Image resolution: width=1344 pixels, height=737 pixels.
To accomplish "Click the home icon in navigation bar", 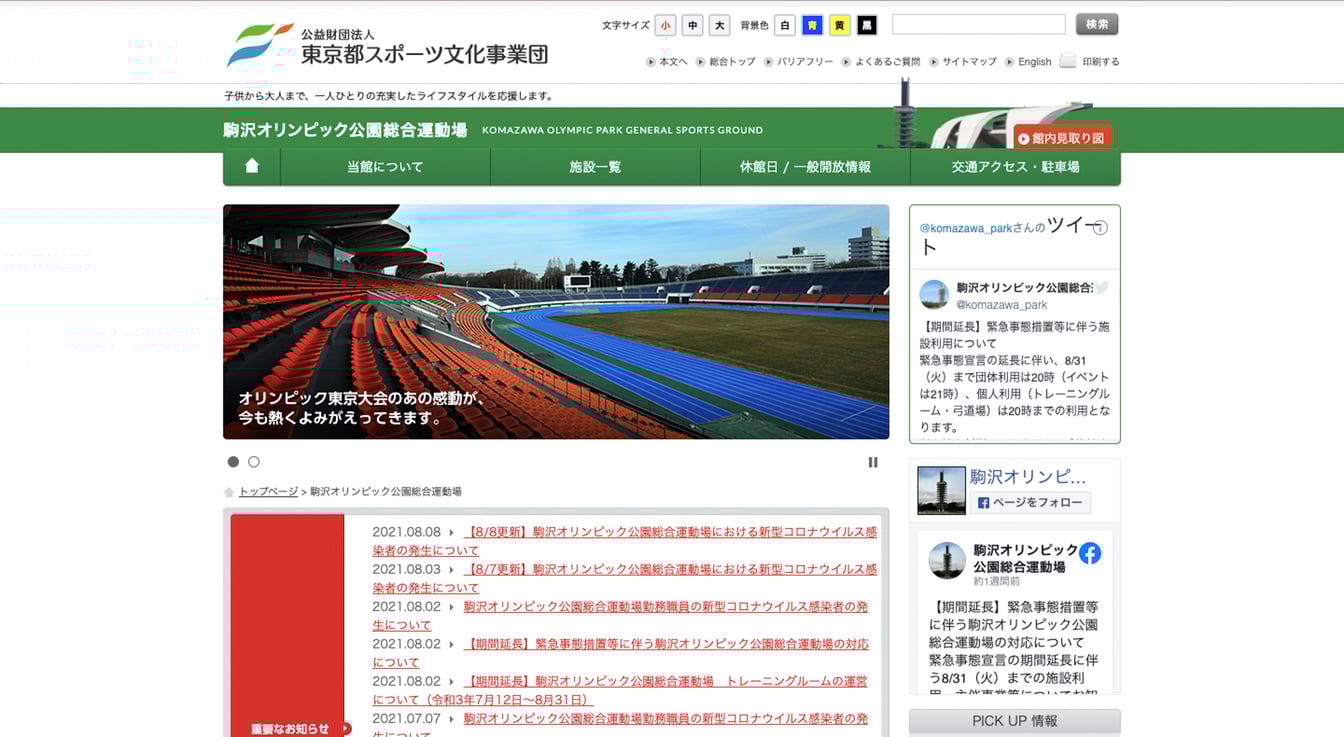I will tap(252, 167).
